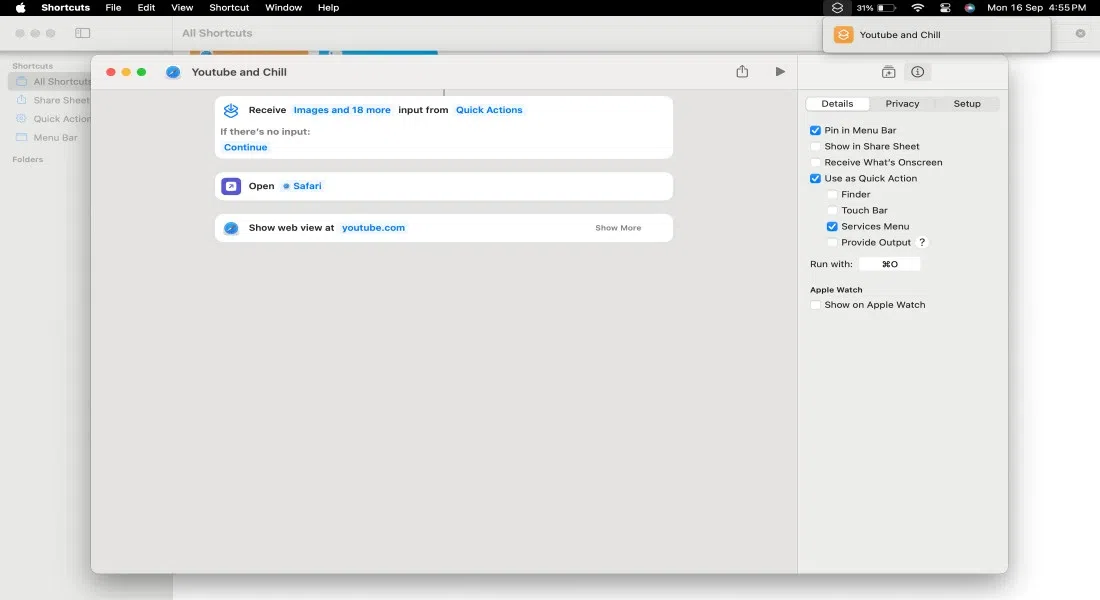Click the Show web view Safari icon
Screen dimensions: 1100x600
[231, 228]
